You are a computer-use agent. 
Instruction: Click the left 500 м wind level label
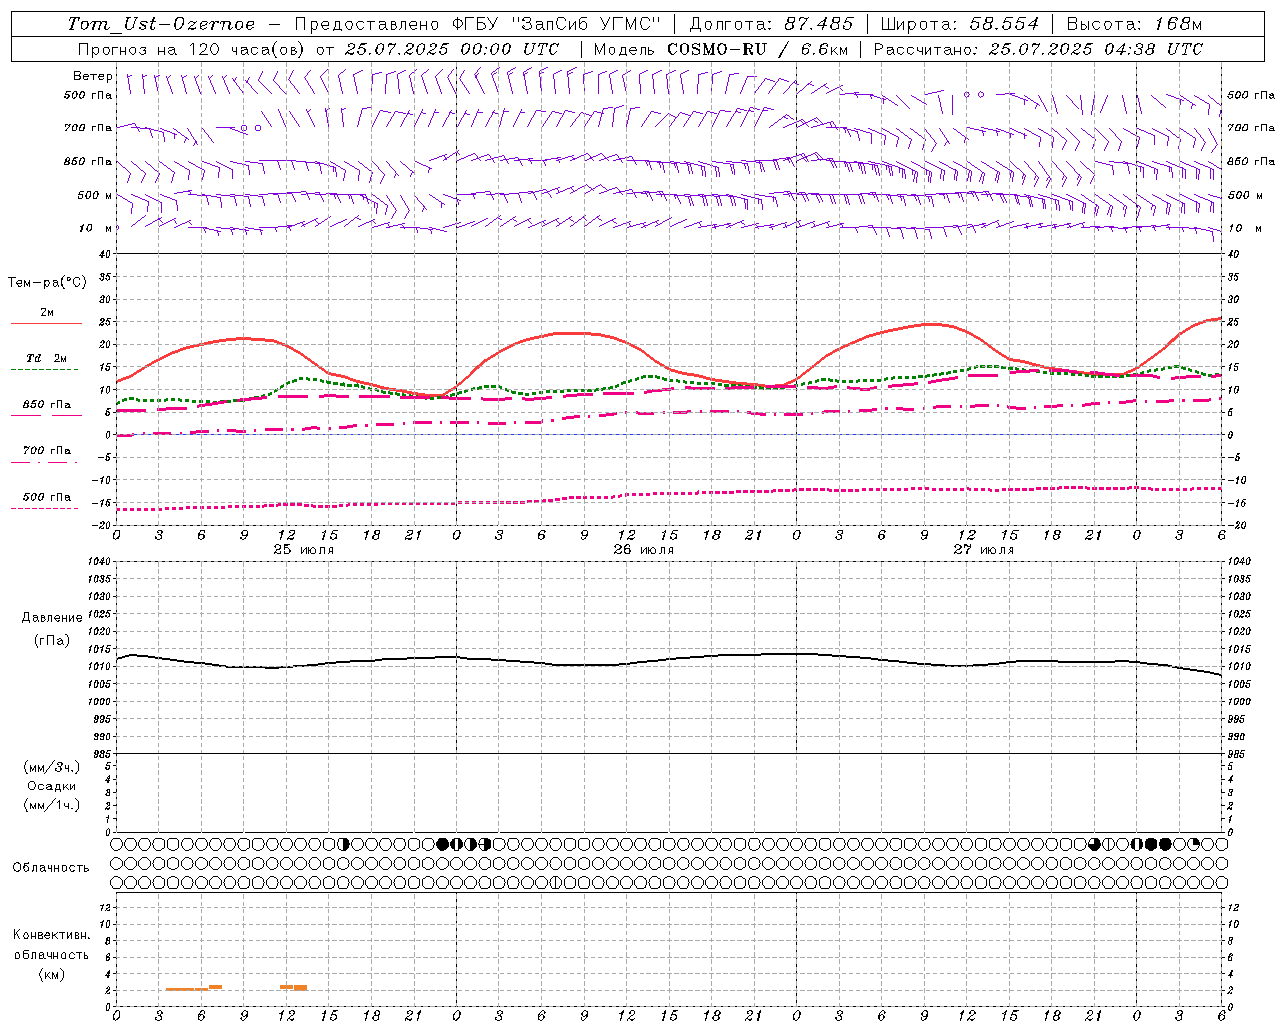coord(95,195)
